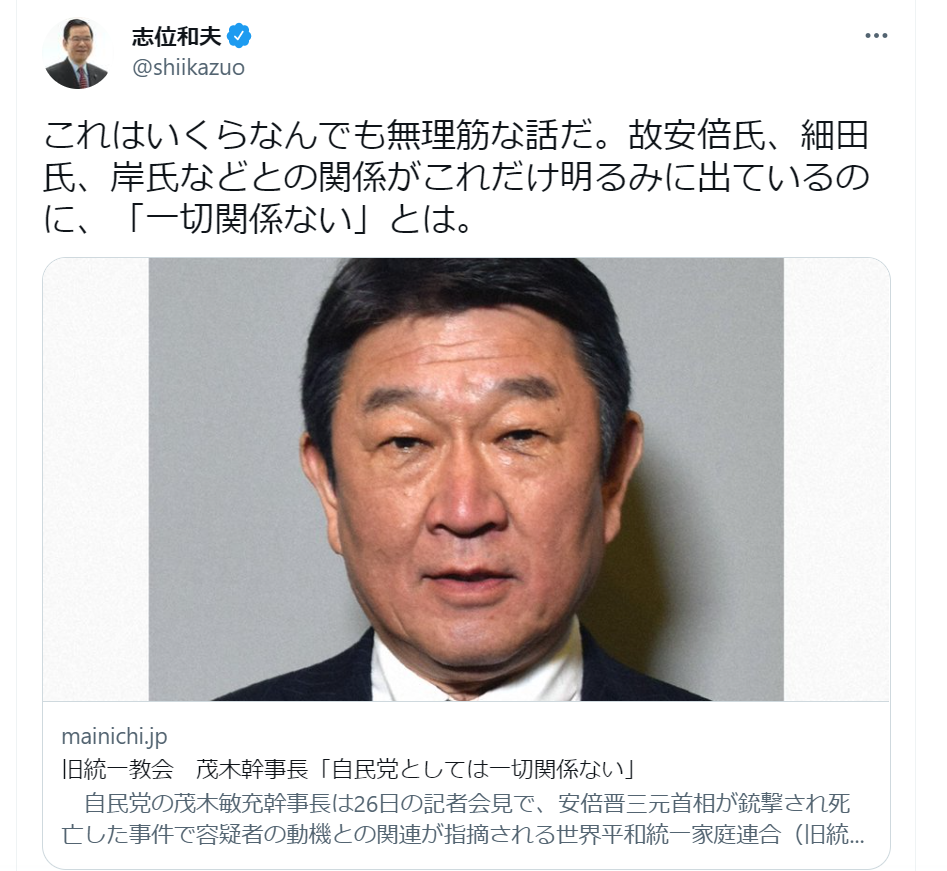Visit the @shiikazuo handle link
The height and width of the screenshot is (871, 947).
pyautogui.click(x=188, y=68)
